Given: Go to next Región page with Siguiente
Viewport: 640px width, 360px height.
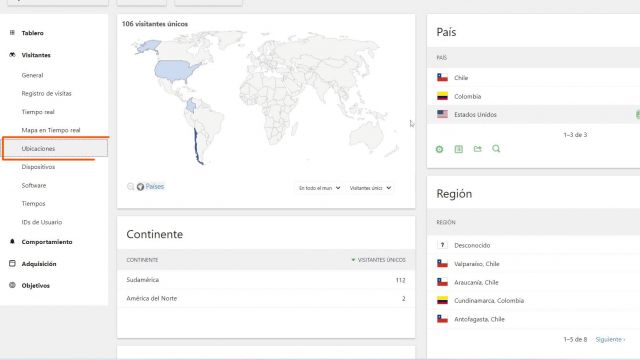Looking at the screenshot, I should pyautogui.click(x=610, y=340).
